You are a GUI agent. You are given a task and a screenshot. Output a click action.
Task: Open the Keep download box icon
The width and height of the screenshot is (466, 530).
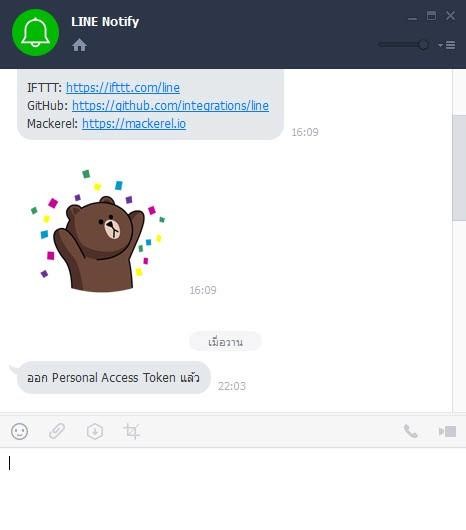95,431
